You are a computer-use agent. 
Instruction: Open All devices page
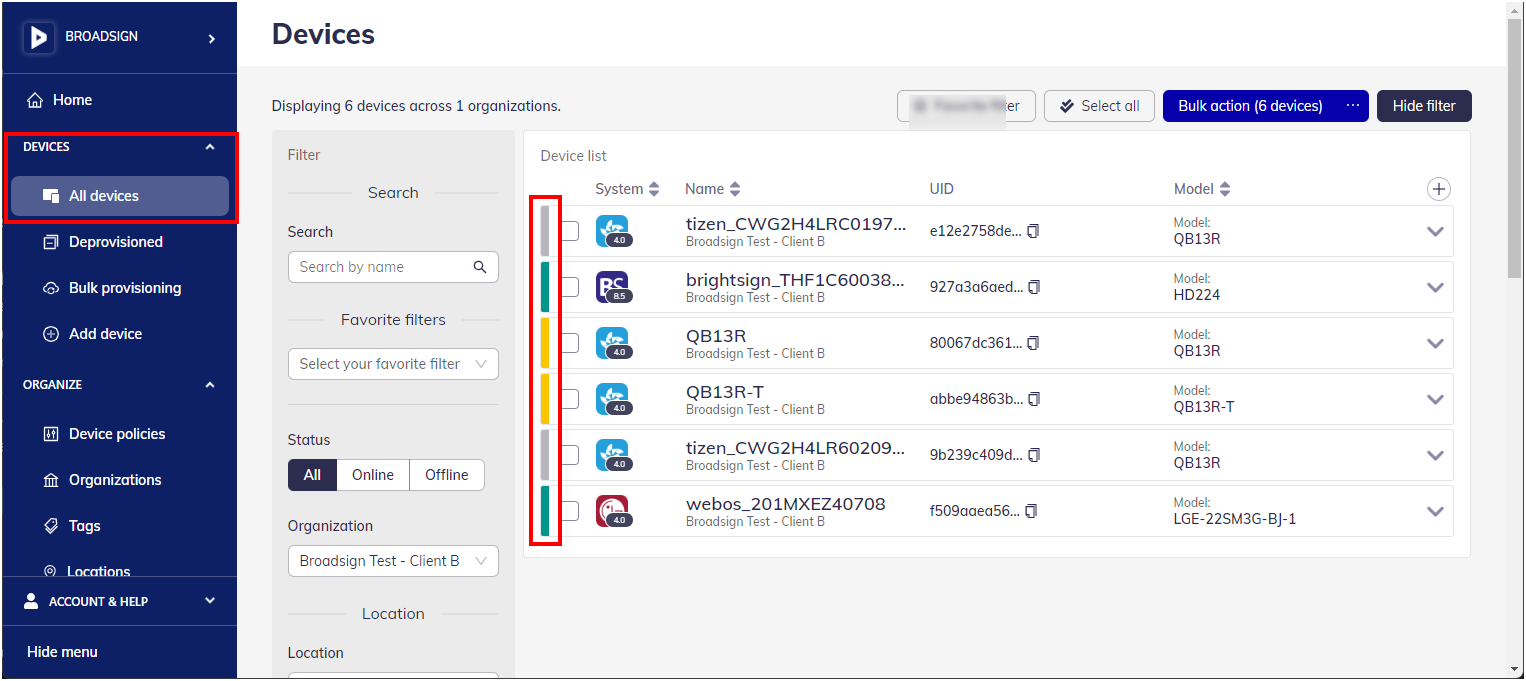(119, 196)
